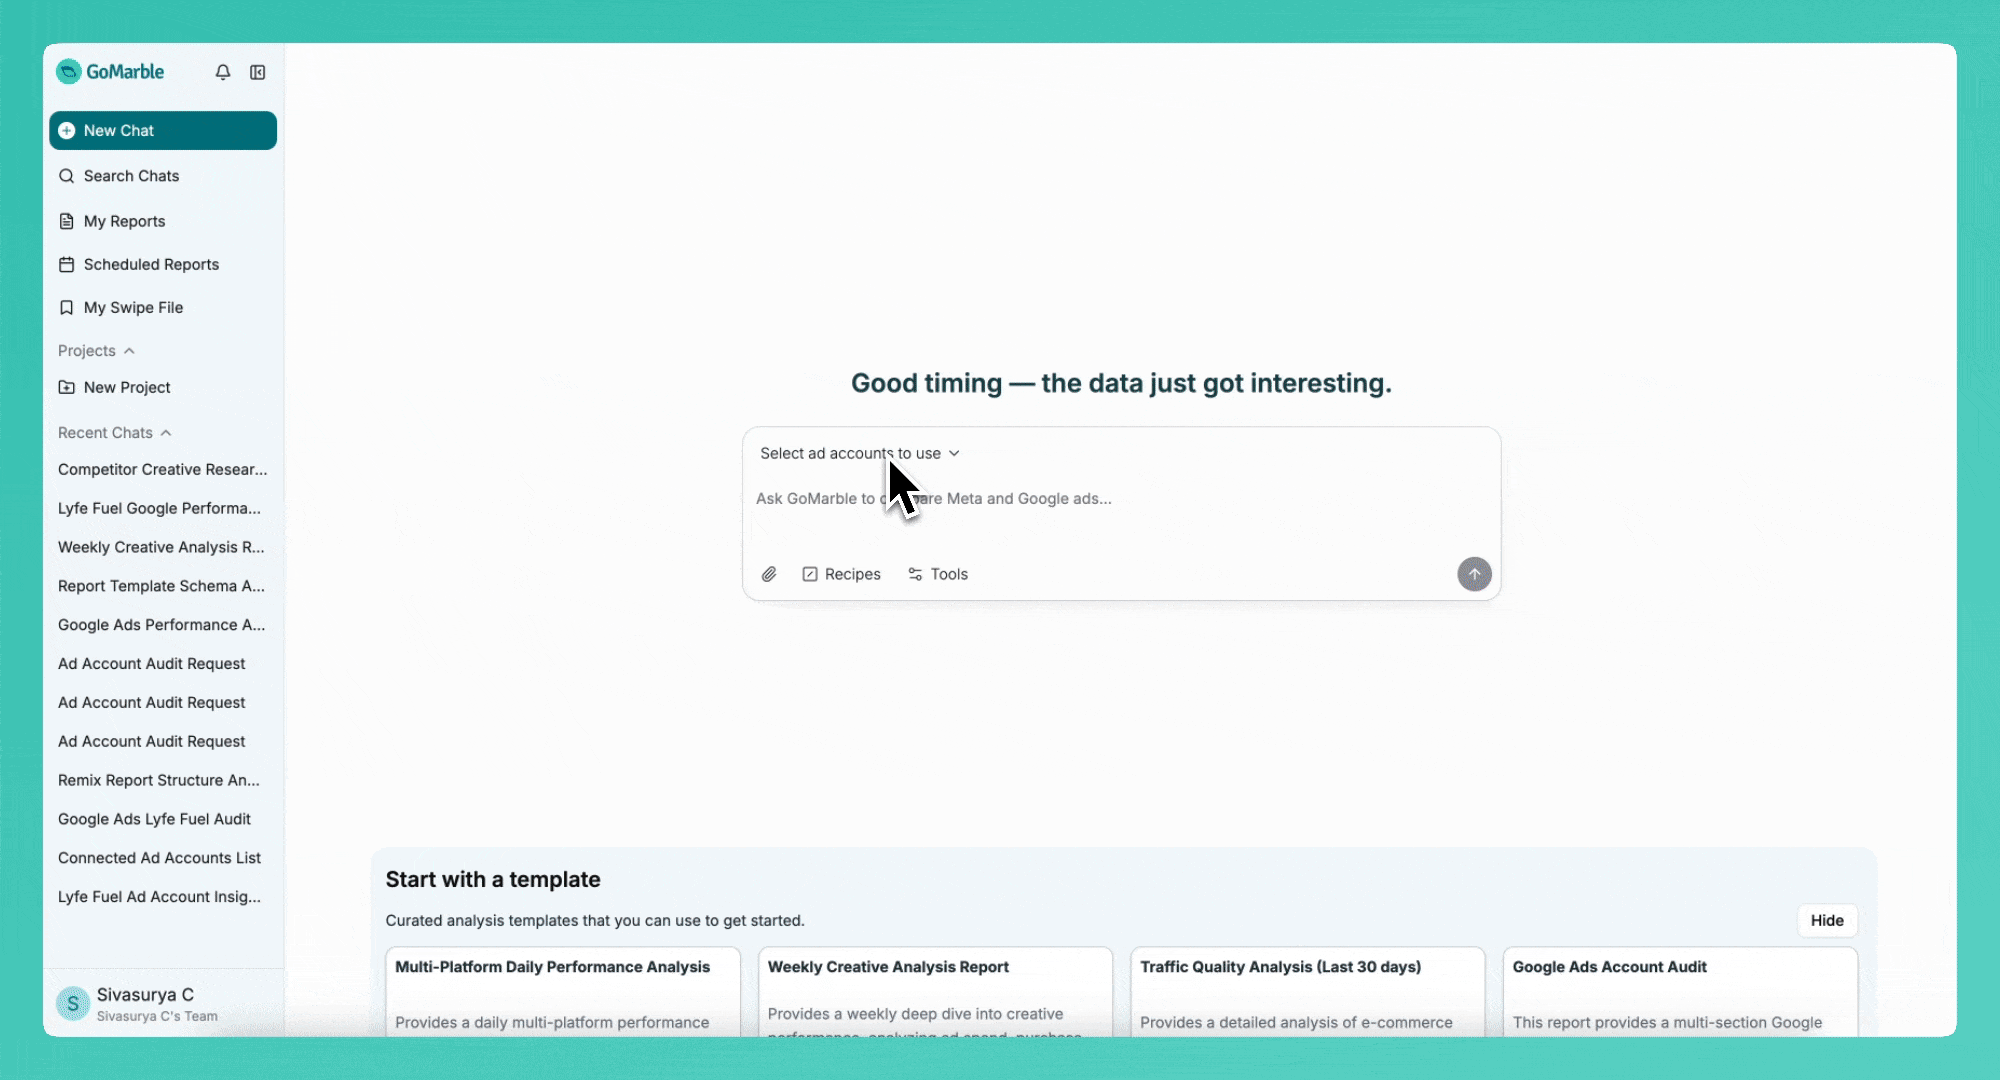
Task: Start a New Chat
Action: coord(163,131)
